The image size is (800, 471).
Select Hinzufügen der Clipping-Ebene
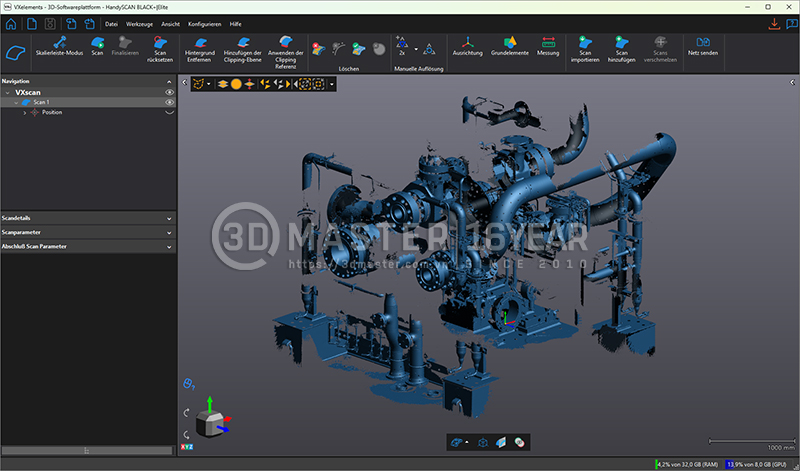tap(242, 49)
